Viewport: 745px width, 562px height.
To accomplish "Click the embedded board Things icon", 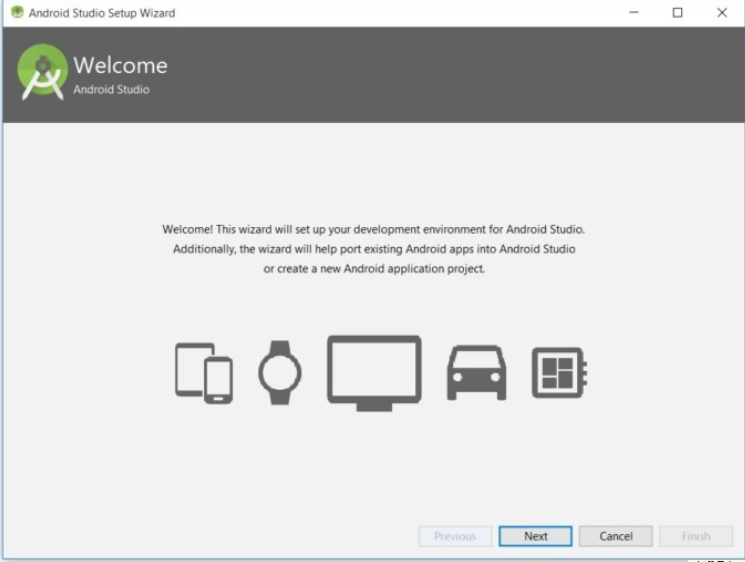I will coord(559,373).
